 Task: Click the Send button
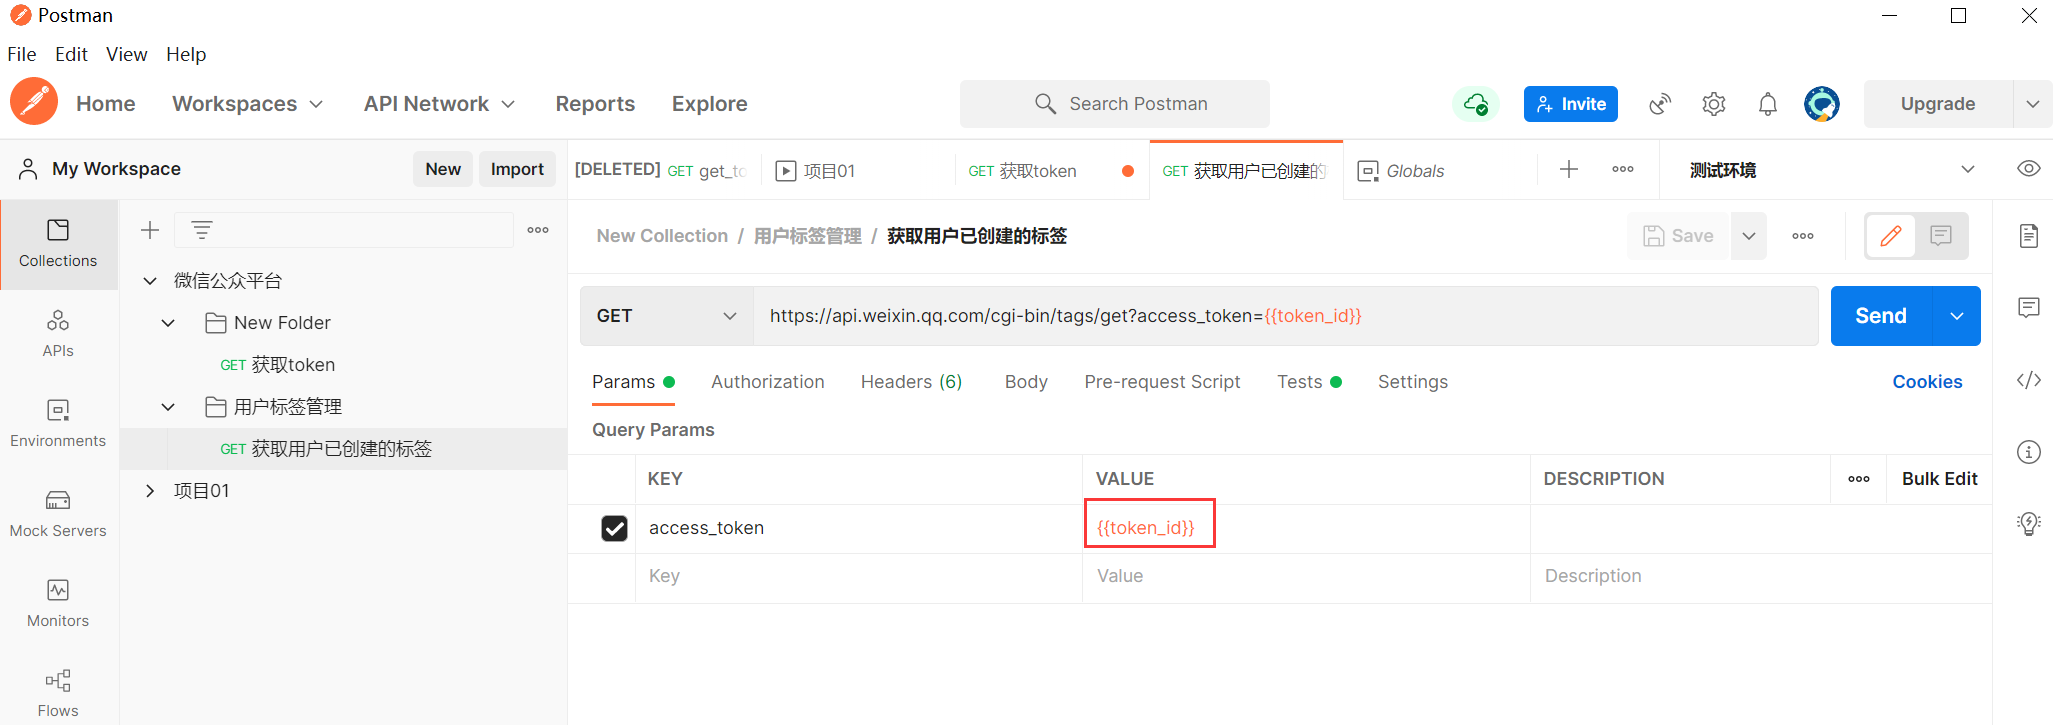click(1881, 316)
